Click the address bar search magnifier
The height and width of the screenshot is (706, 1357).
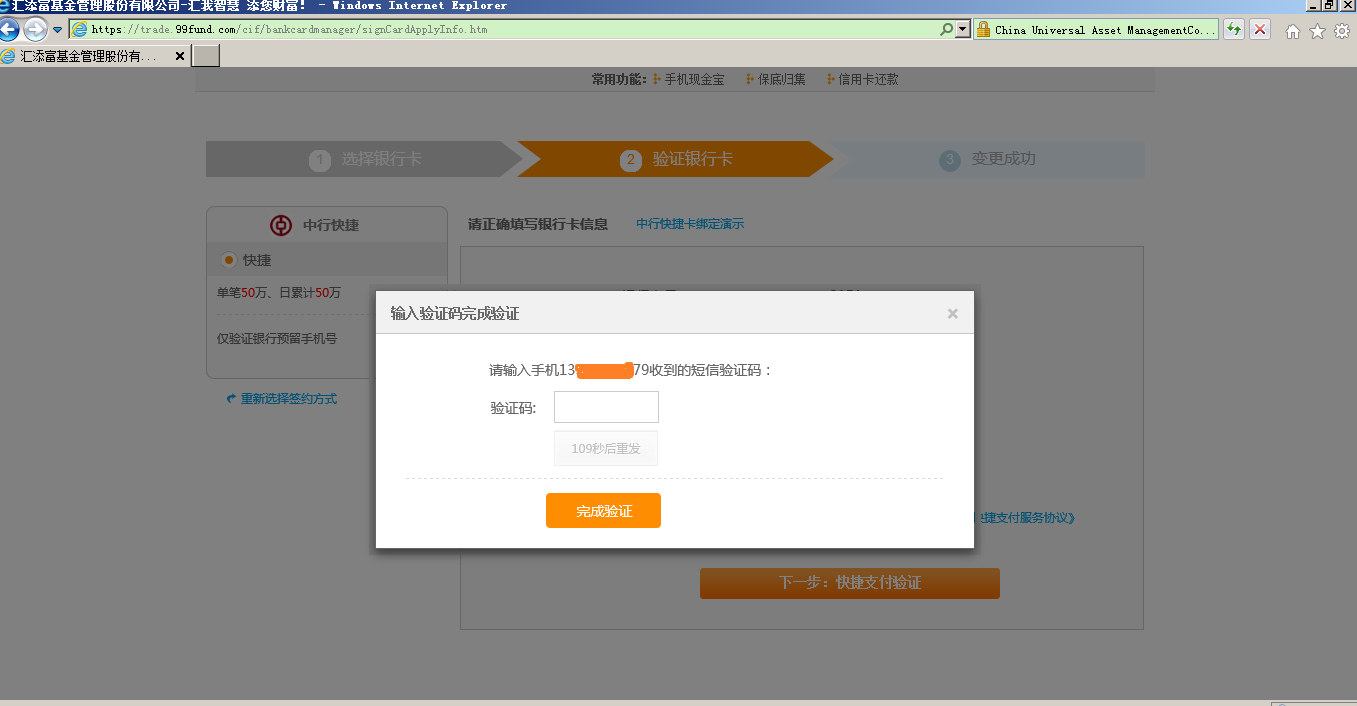click(947, 30)
